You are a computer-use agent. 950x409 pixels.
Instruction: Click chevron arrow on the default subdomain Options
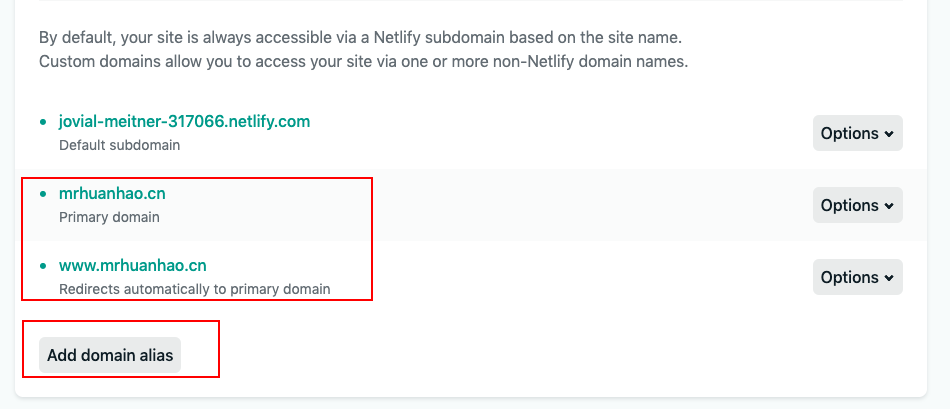889,134
